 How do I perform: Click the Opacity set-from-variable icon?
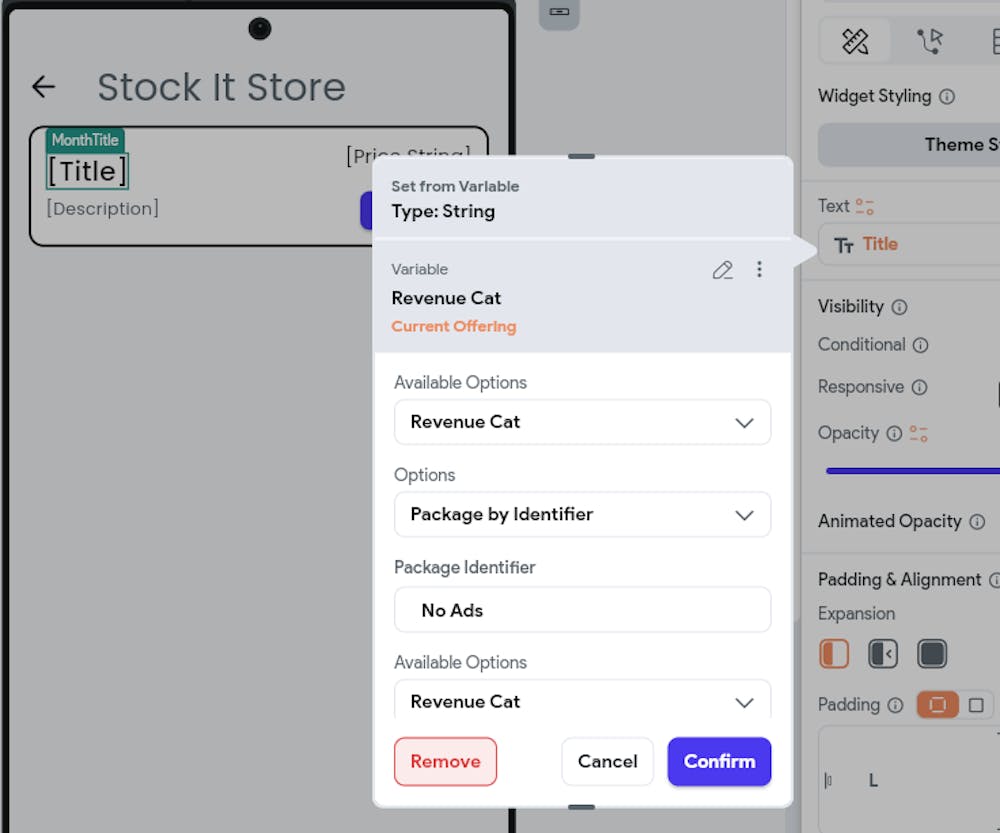(918, 434)
